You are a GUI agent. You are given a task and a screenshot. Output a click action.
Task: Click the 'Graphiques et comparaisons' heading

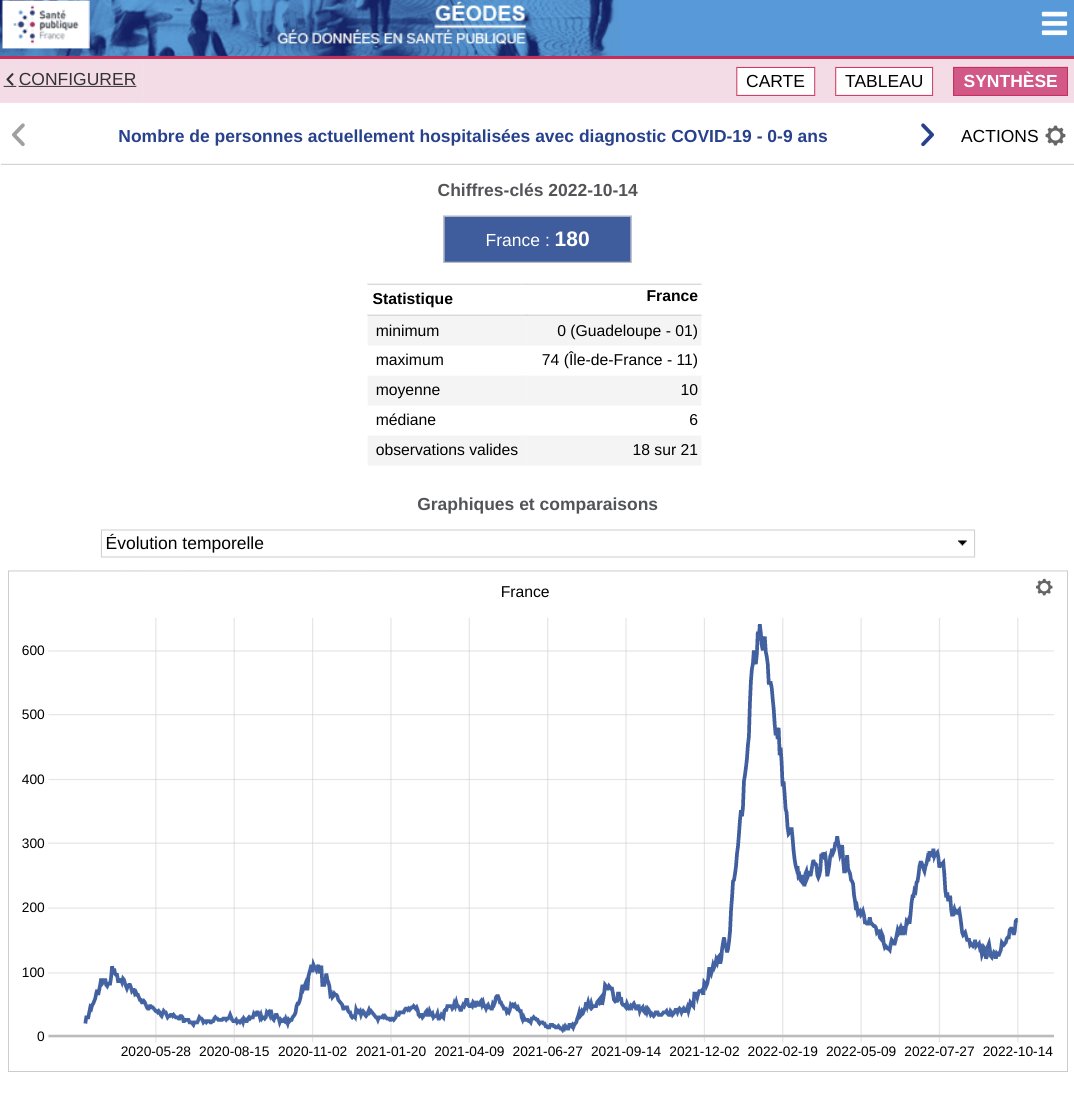click(x=537, y=504)
